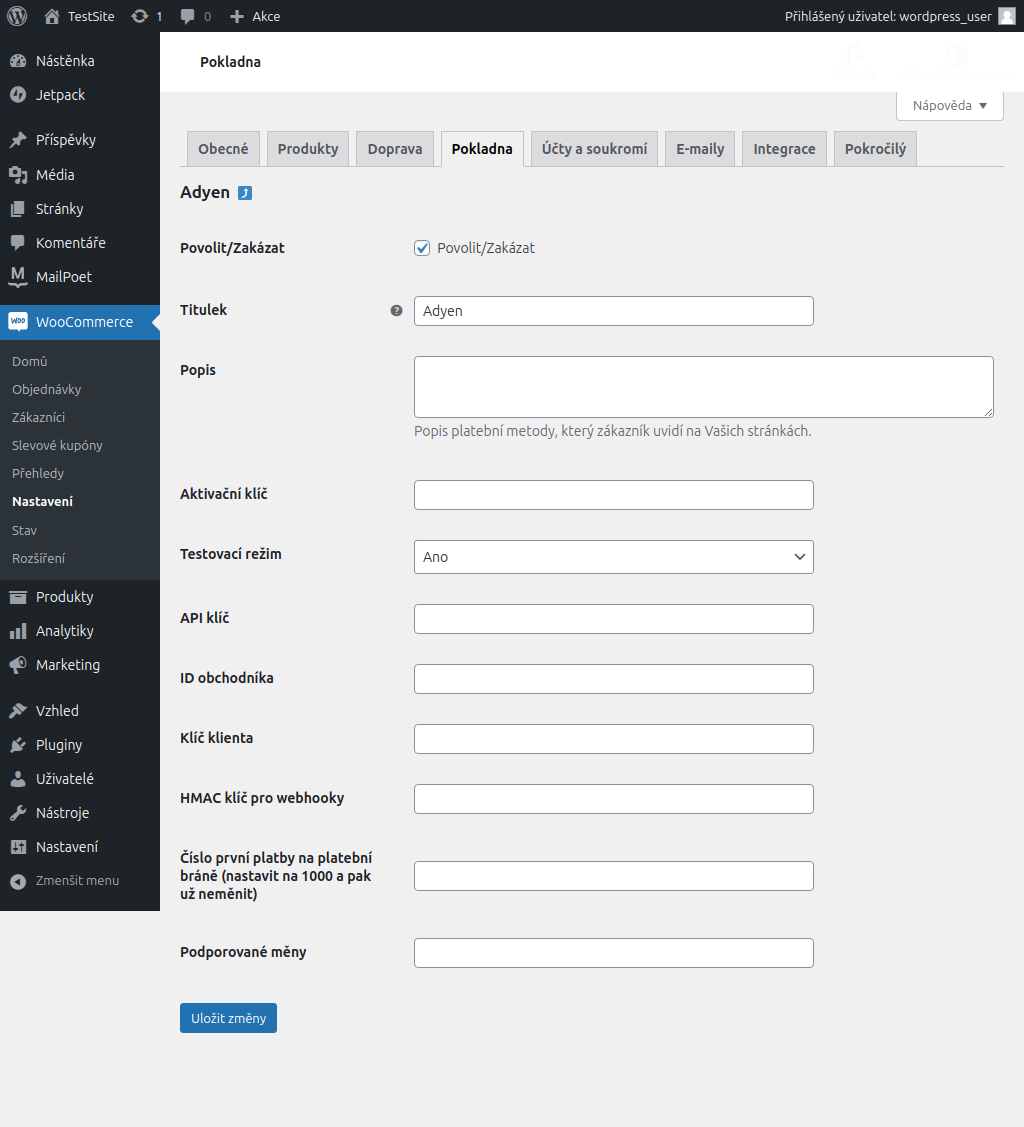Expand the Nápověda help panel
Viewport: 1024px width, 1127px height.
click(949, 106)
